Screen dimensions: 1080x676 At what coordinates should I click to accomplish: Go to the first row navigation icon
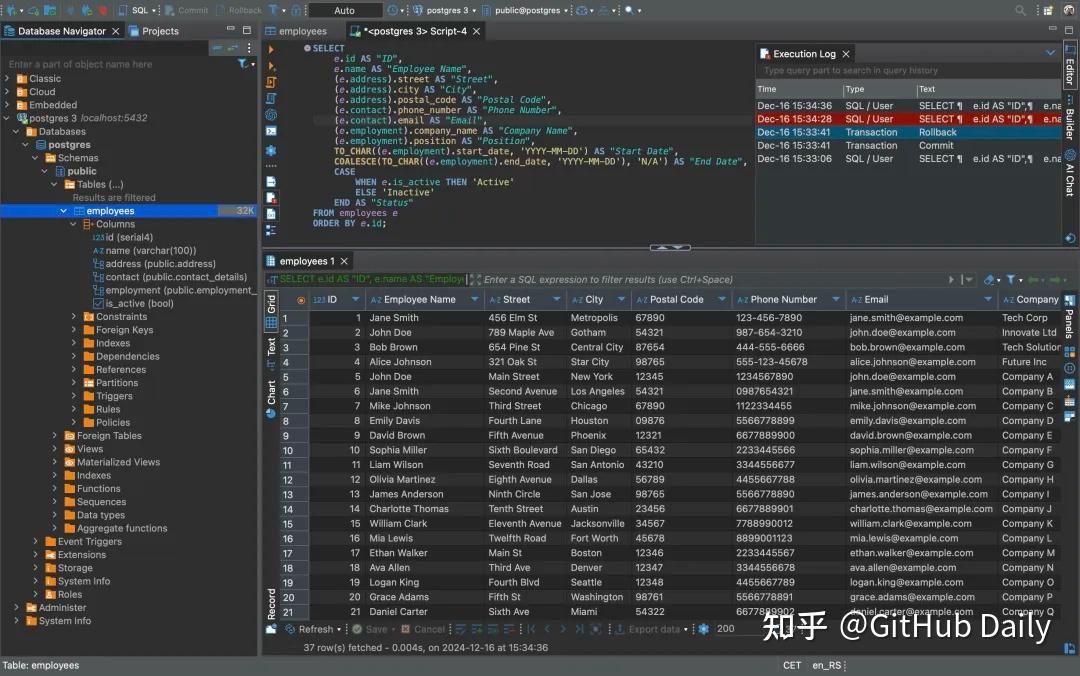531,629
